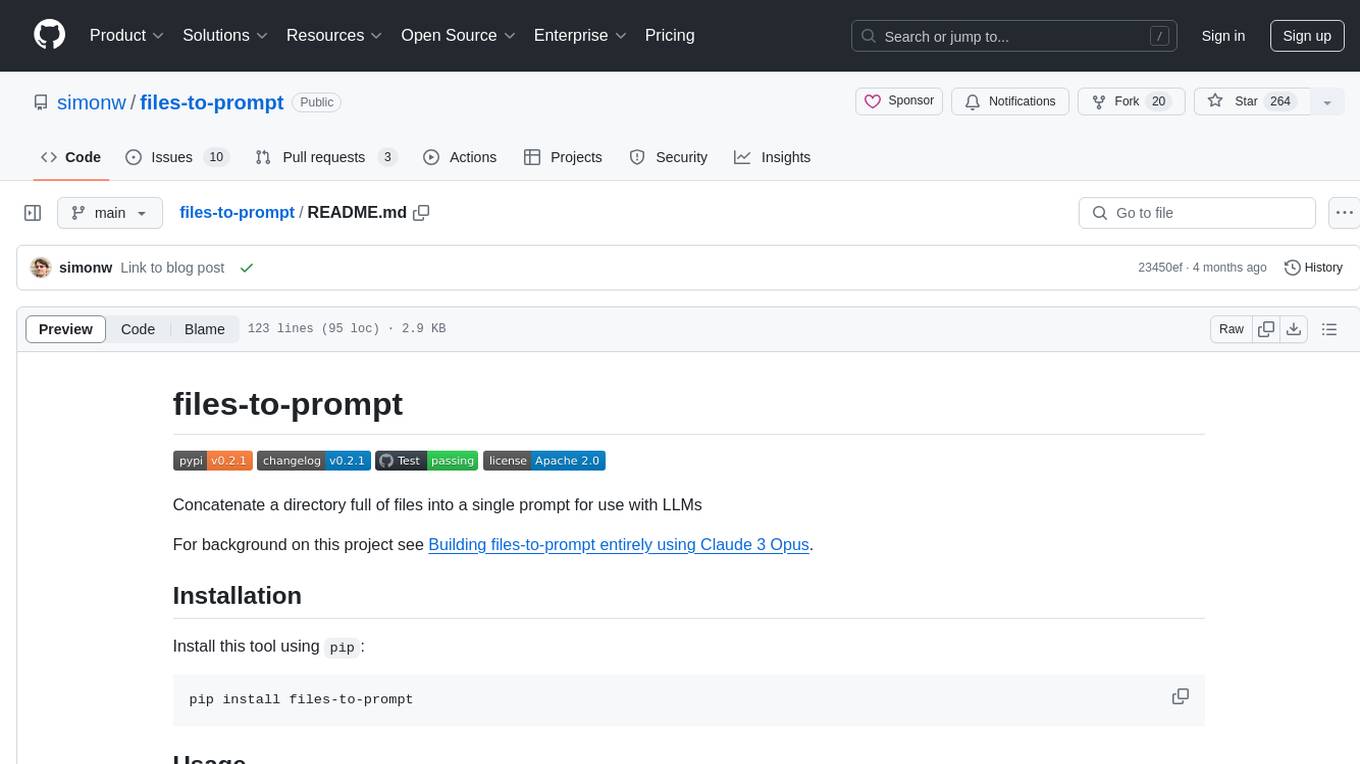Click the Installation heading
Screen dimensions: 1360x764
(237, 595)
